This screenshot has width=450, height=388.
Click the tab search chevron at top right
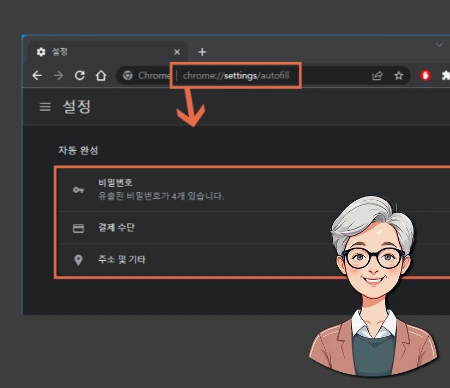click(x=439, y=45)
